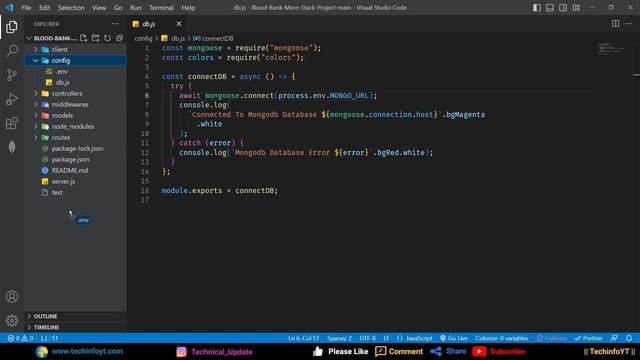Open Customize Layout icon
Screen dimensions: 640x360
click(x=576, y=8)
